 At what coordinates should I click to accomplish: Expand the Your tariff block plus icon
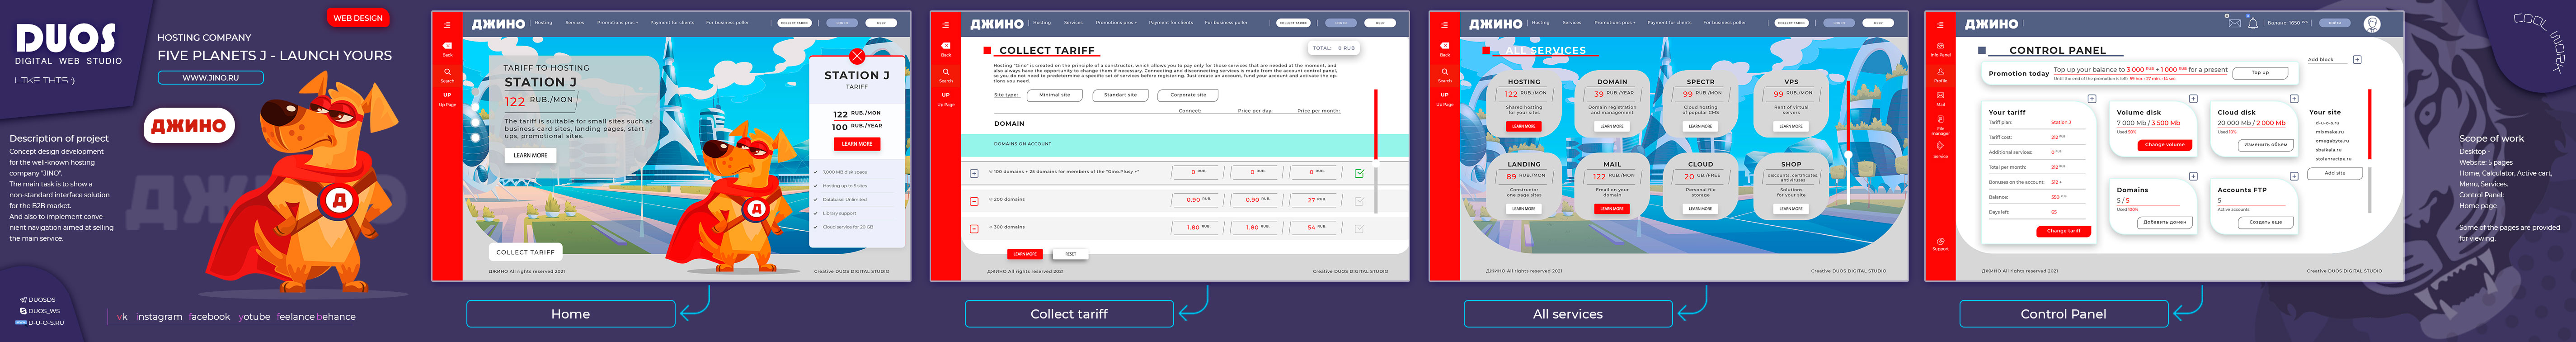click(2091, 99)
